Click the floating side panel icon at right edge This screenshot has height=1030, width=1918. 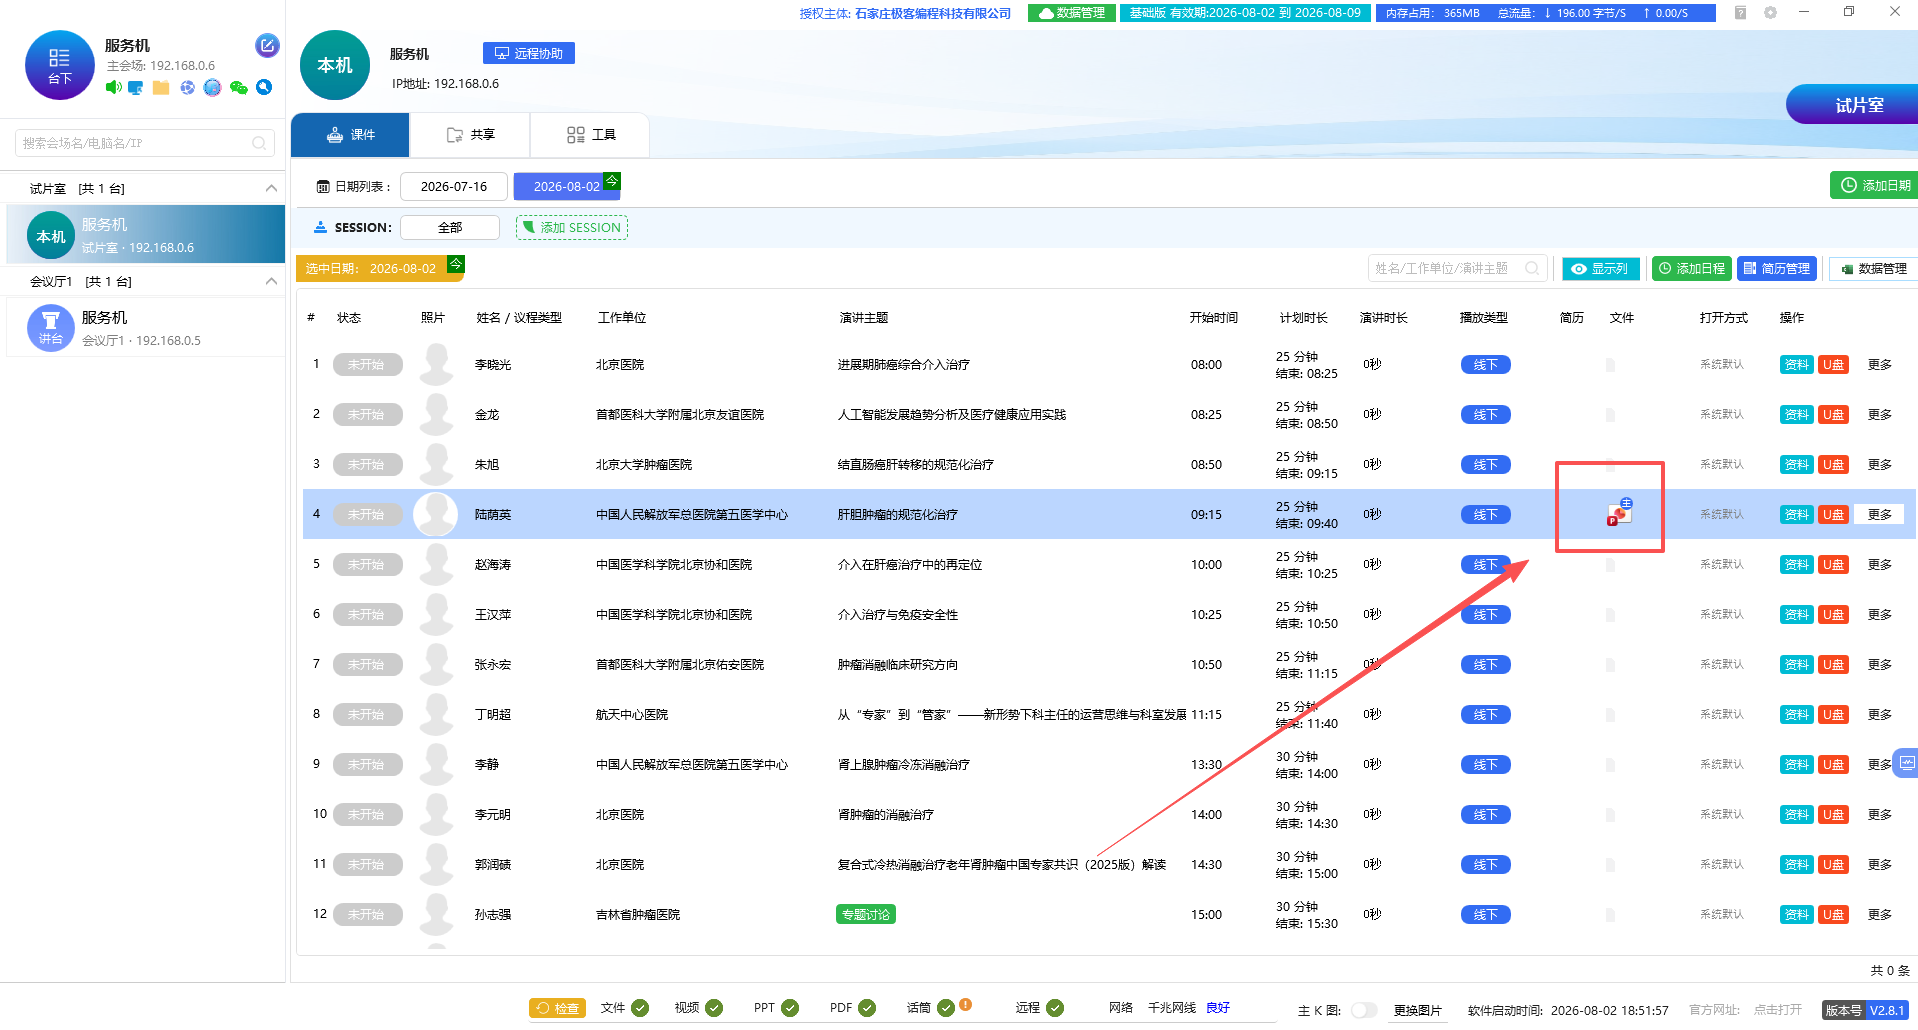tap(1907, 763)
